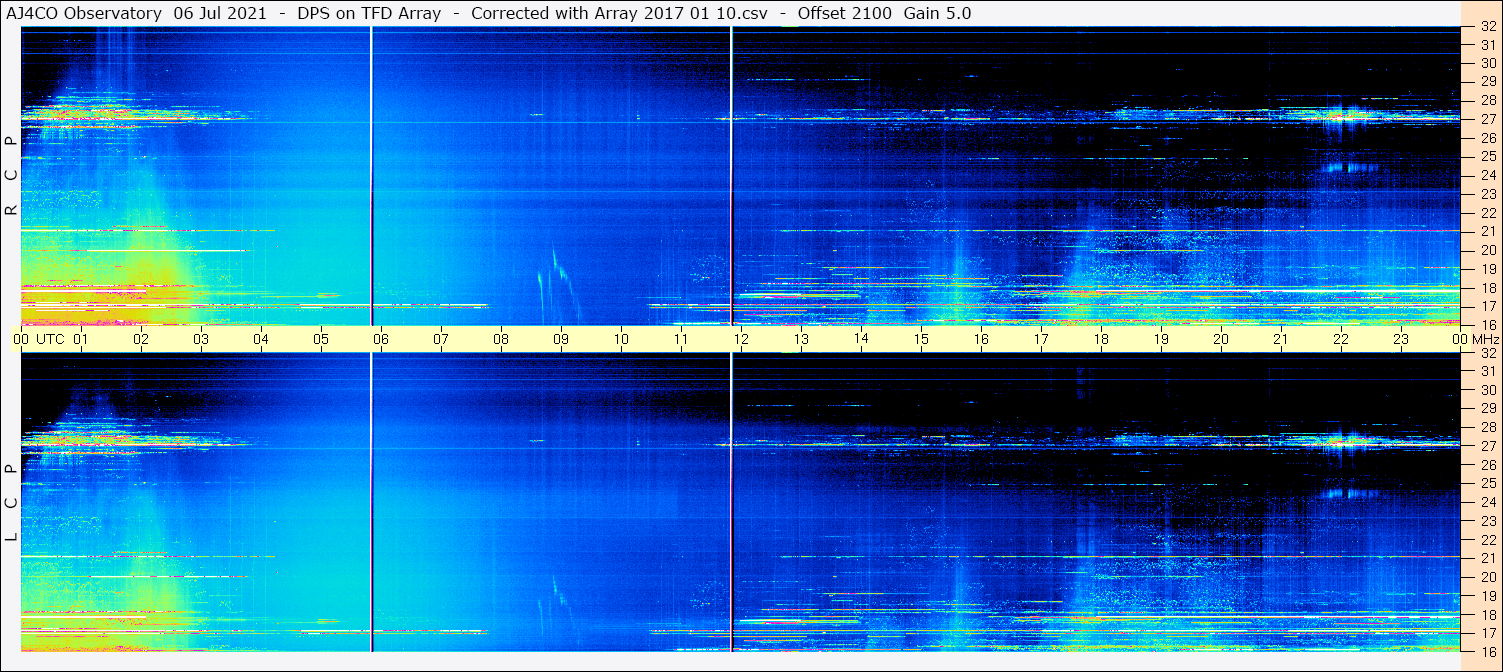The height and width of the screenshot is (672, 1503).
Task: Click the '08' hour label on time axis
Action: coord(501,339)
